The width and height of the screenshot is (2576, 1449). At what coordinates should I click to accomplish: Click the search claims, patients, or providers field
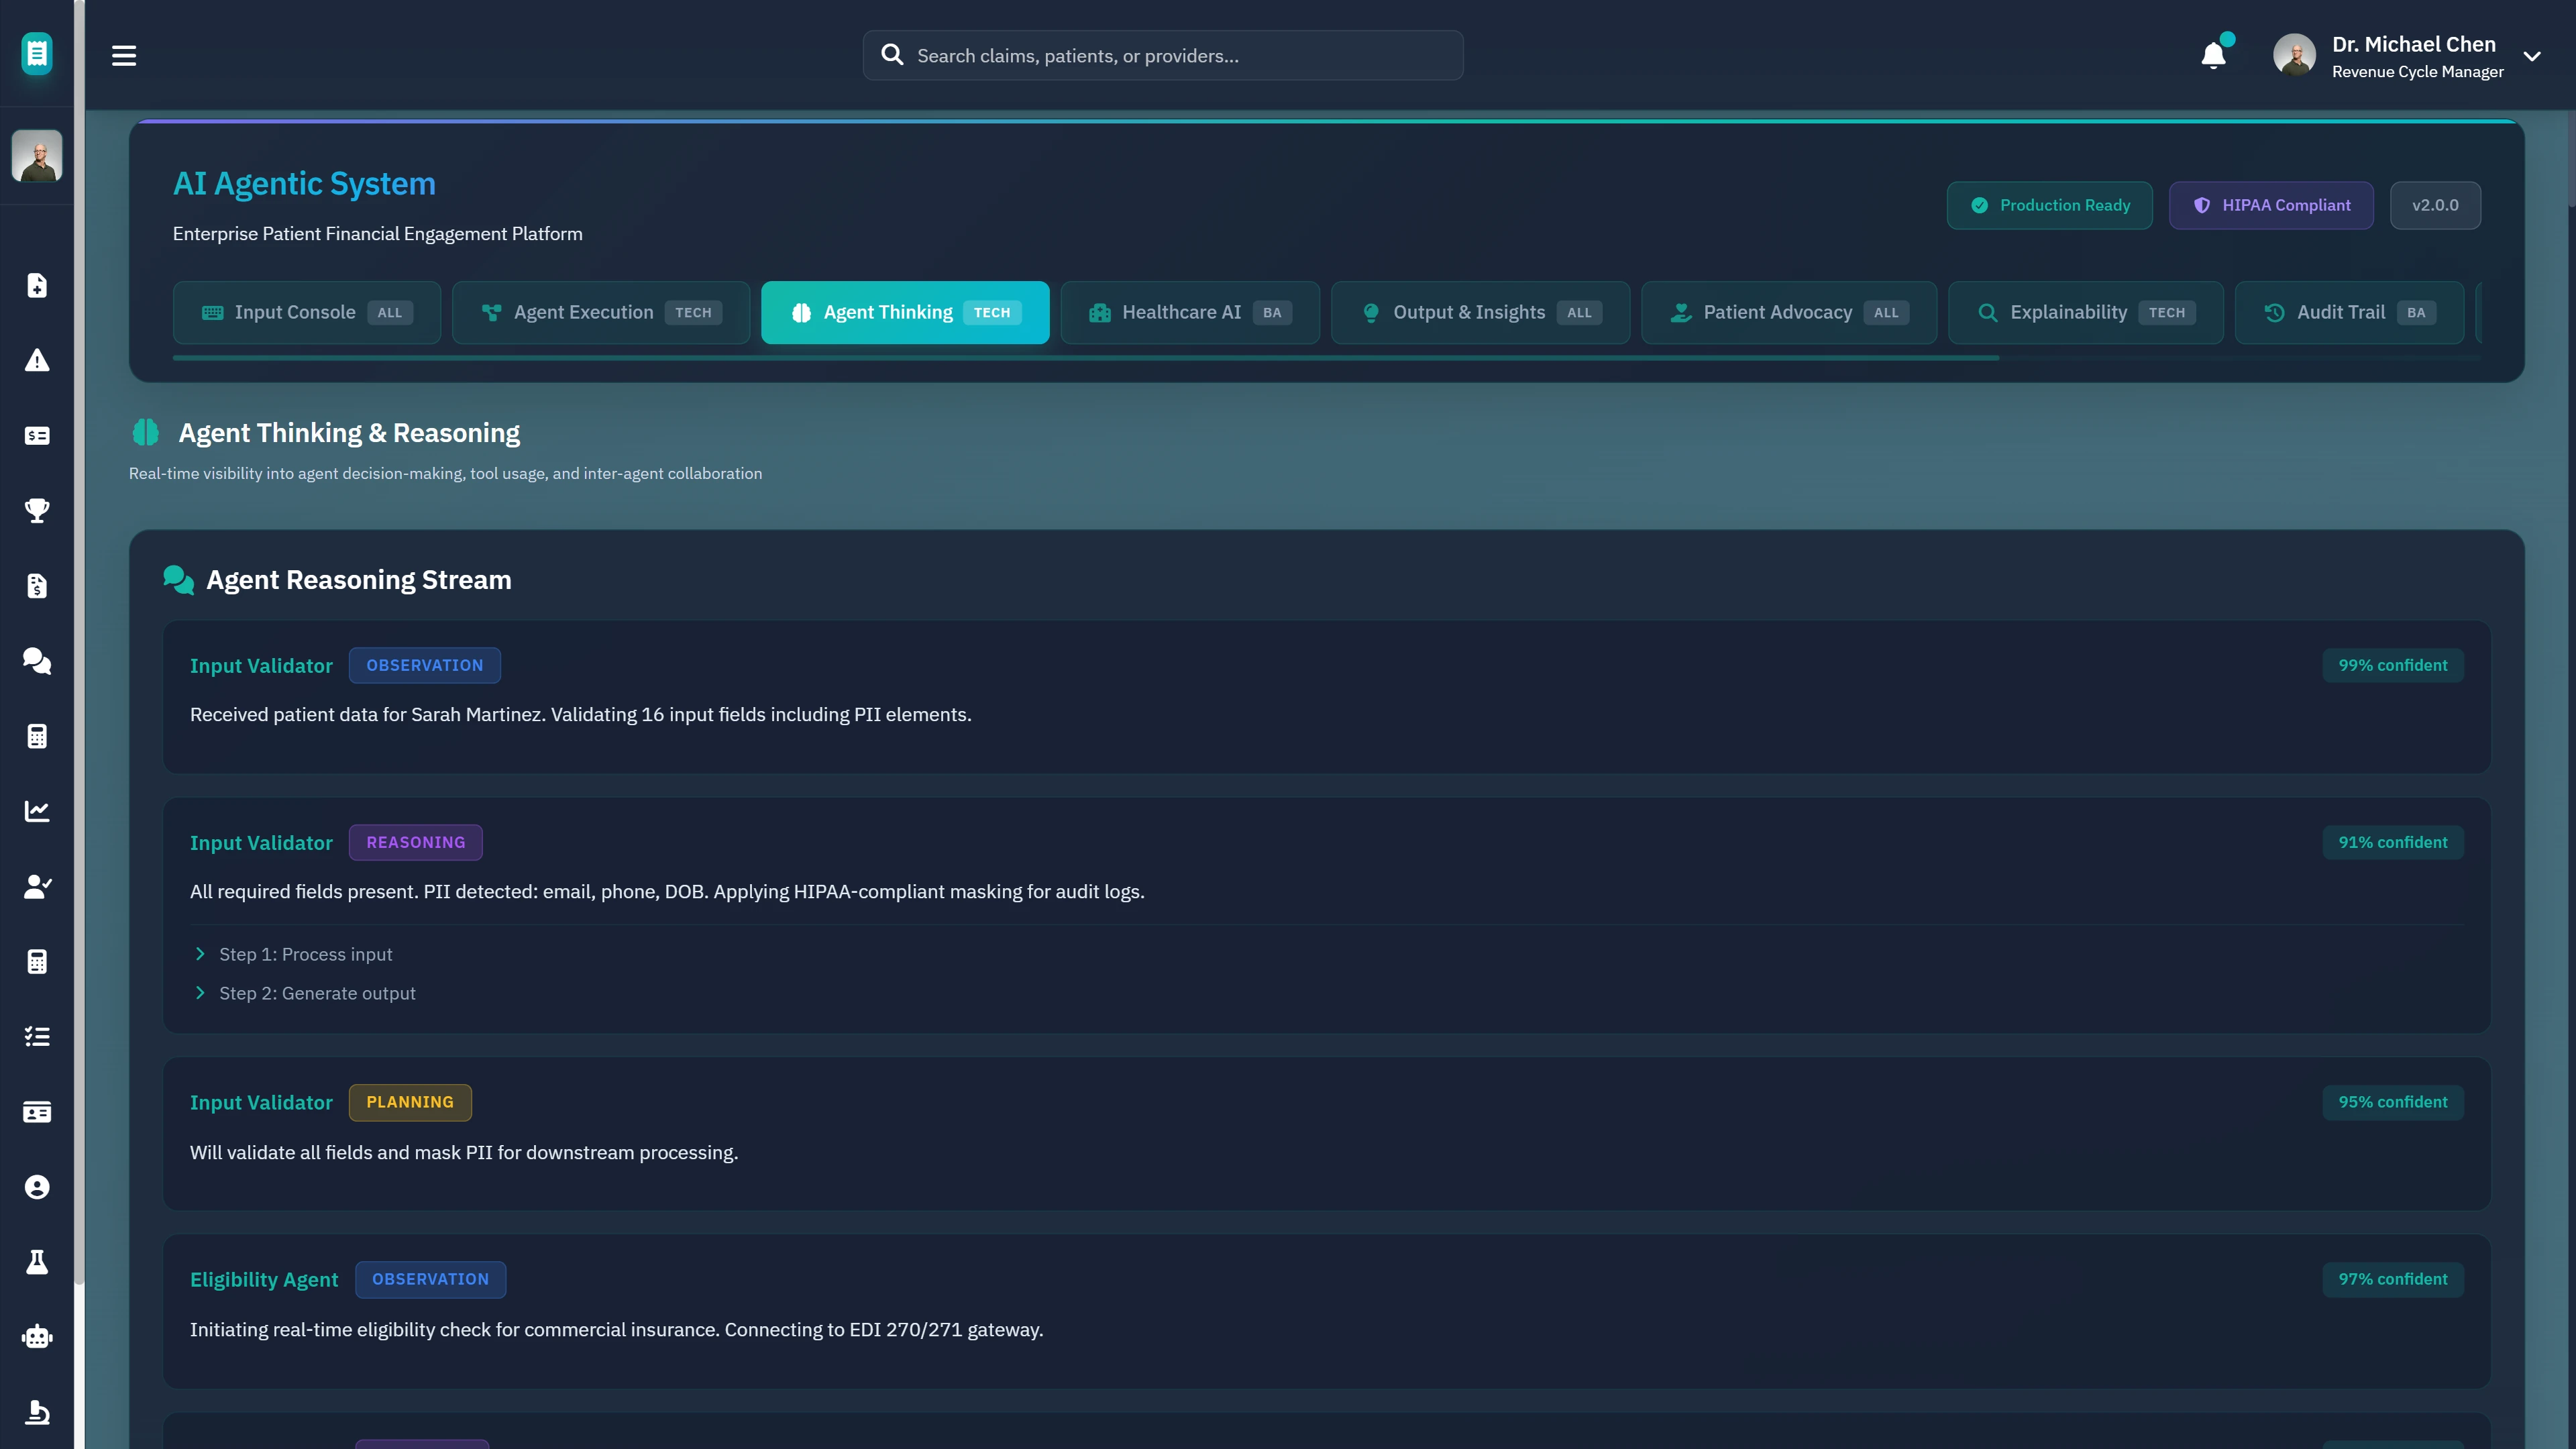(1163, 55)
